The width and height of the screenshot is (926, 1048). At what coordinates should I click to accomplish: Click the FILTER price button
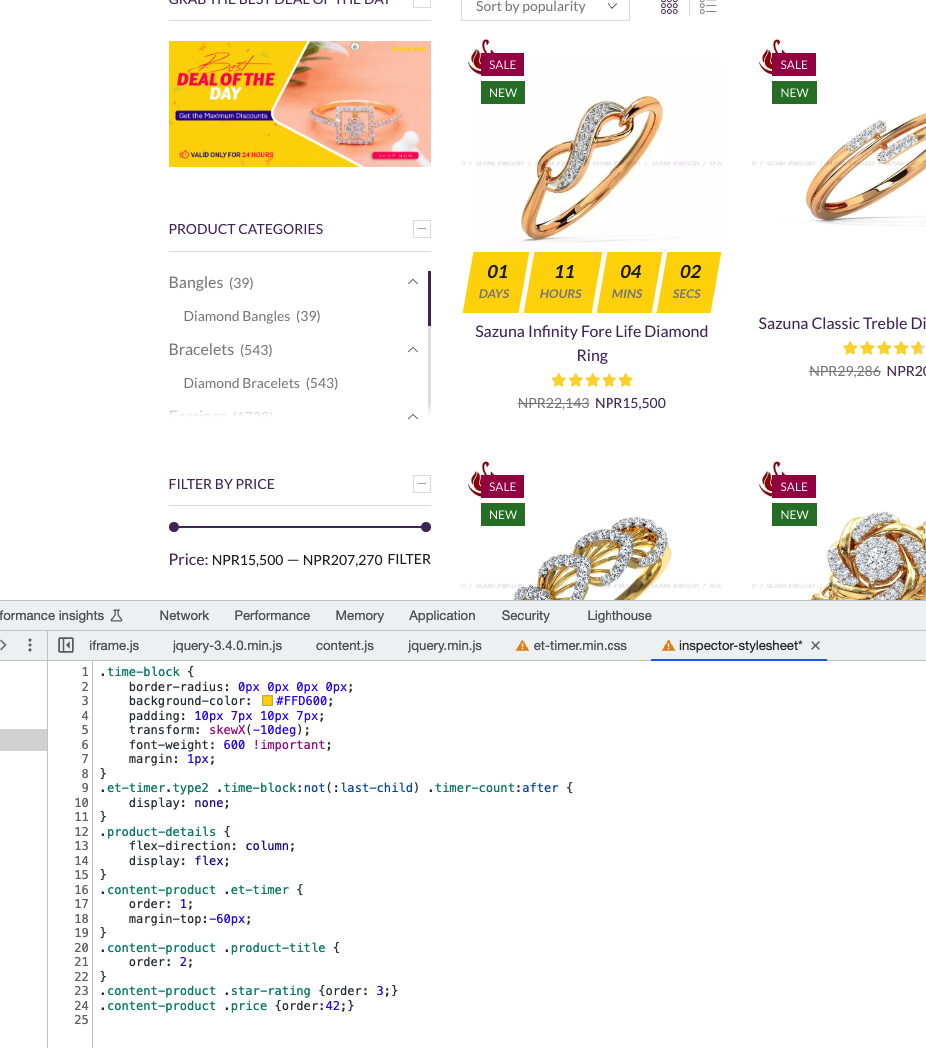(x=409, y=559)
